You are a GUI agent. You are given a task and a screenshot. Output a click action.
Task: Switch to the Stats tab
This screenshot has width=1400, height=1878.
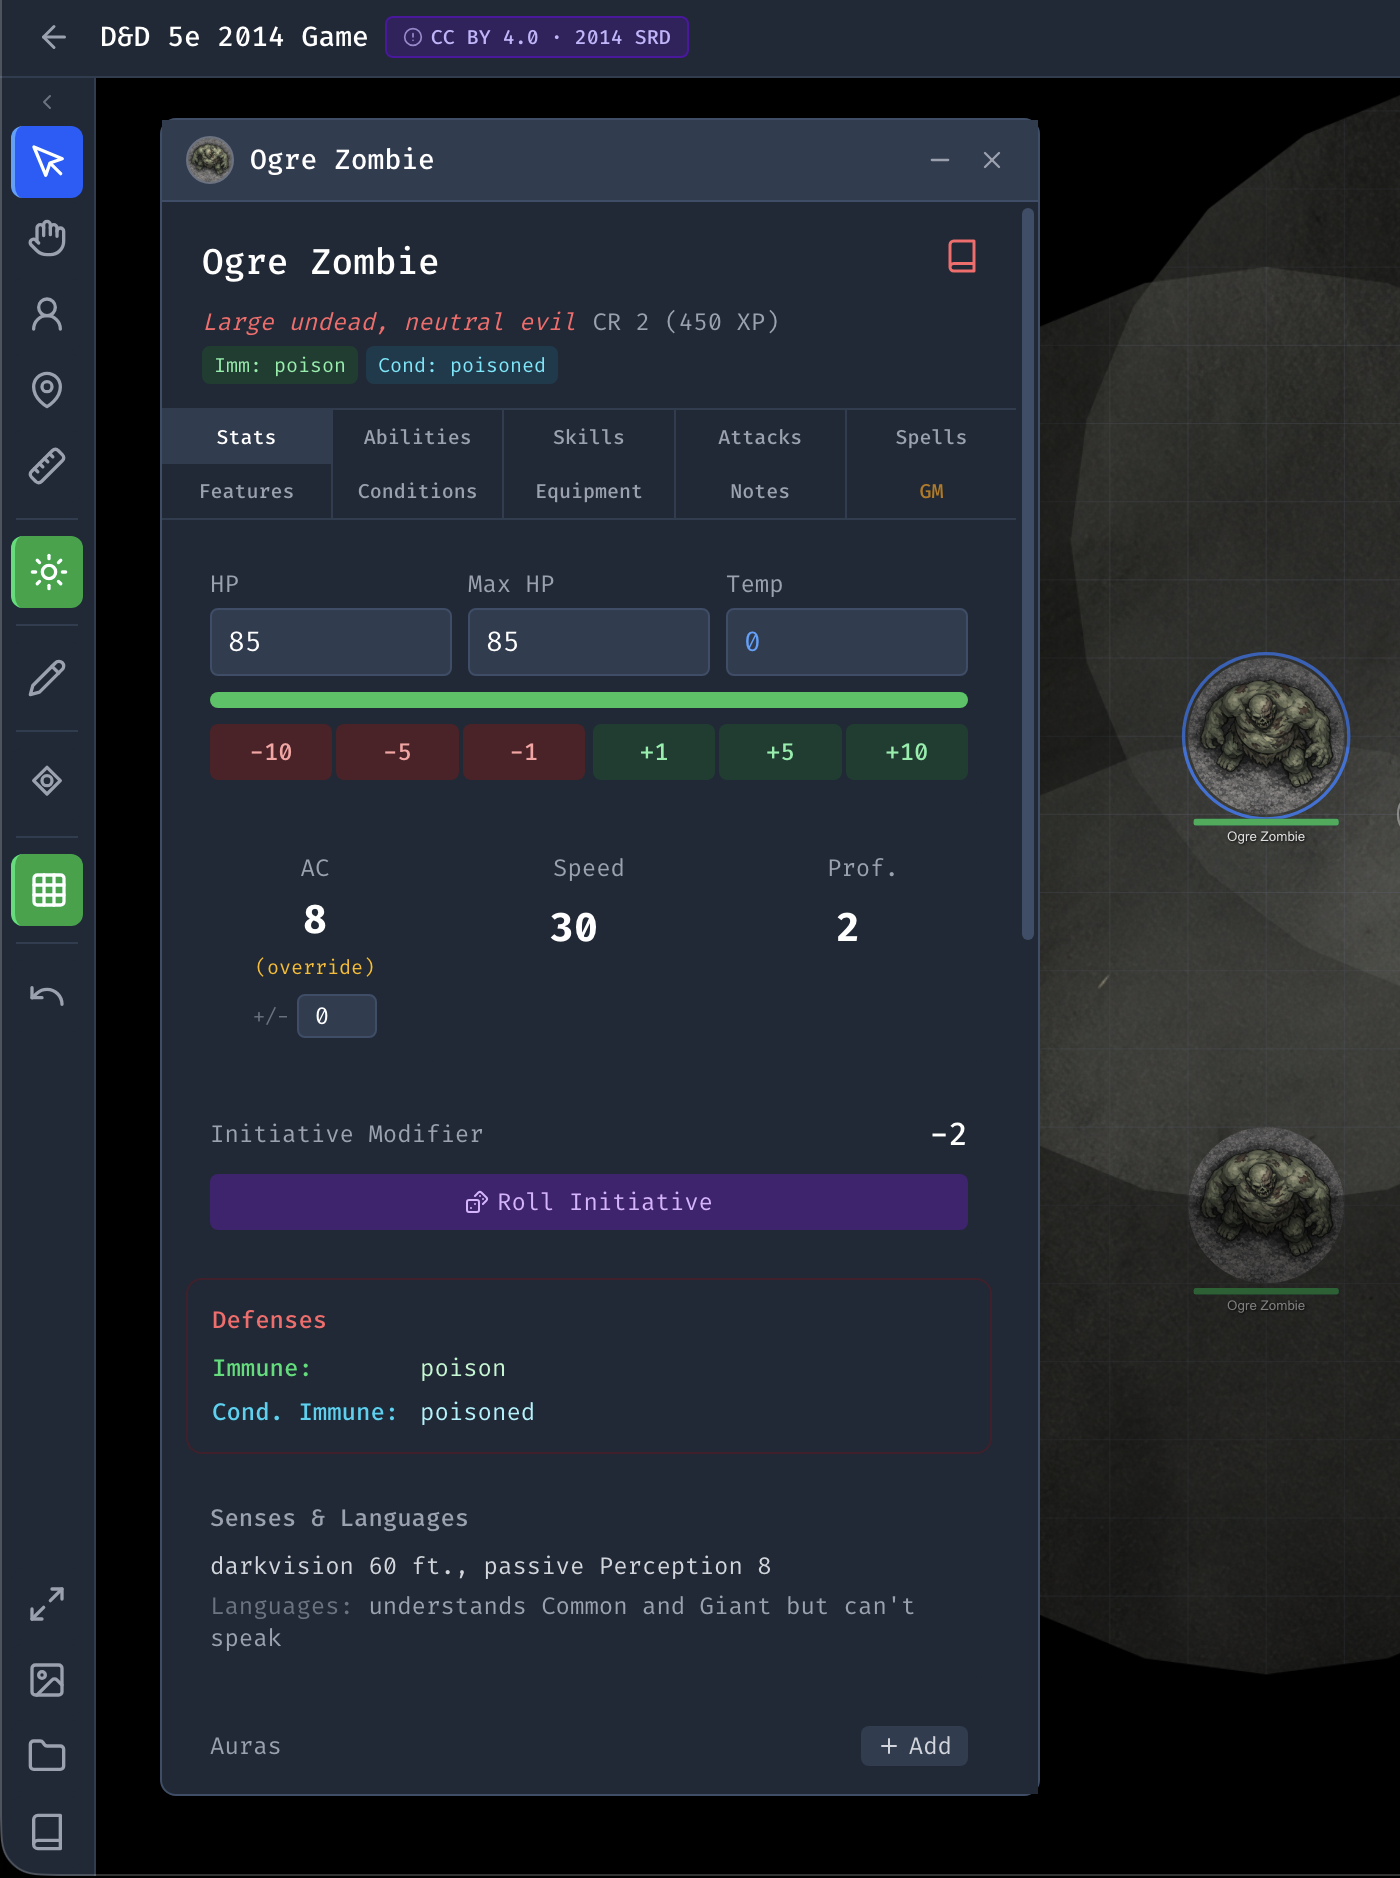pos(246,437)
